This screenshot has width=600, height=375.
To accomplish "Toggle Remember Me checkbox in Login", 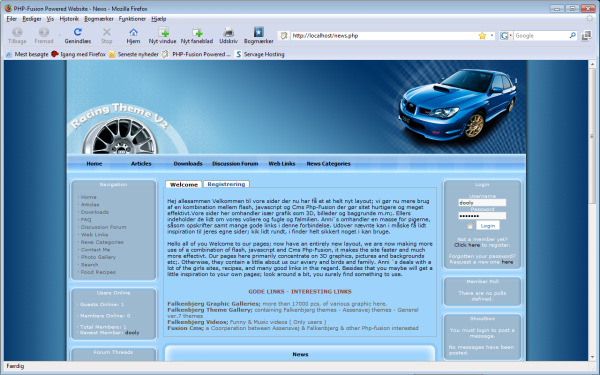I will (x=470, y=226).
